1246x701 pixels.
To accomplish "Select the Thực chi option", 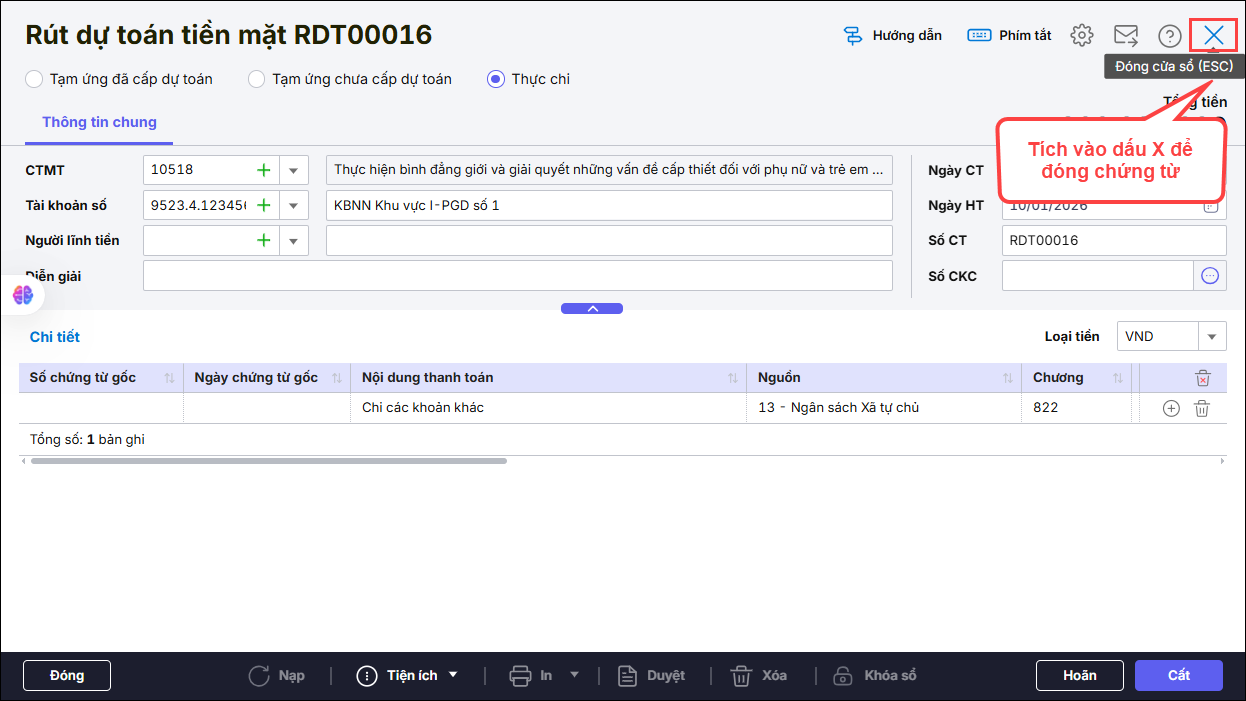I will coord(528,79).
